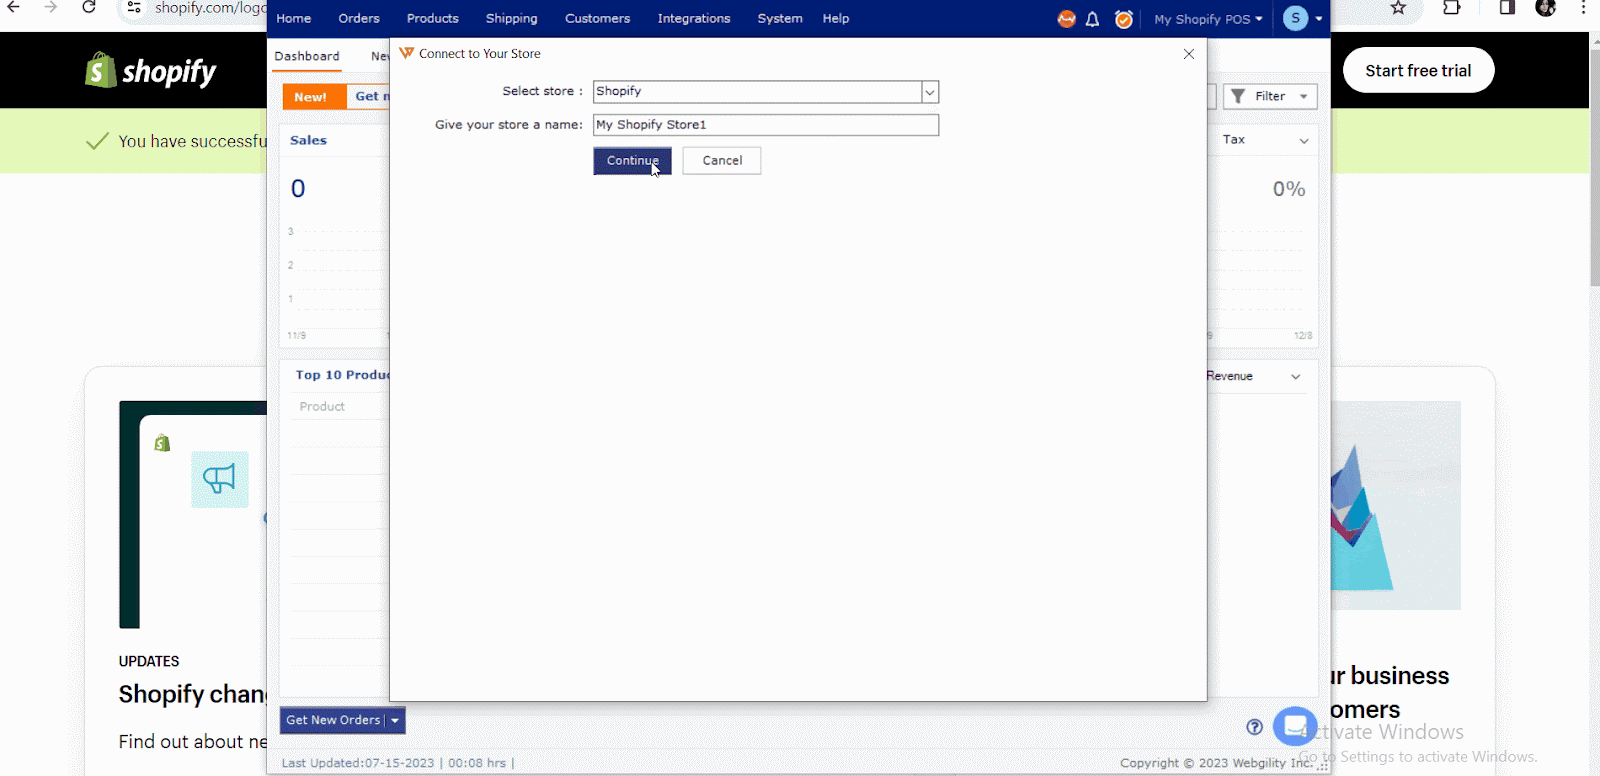Click the orange New! badge

(313, 97)
